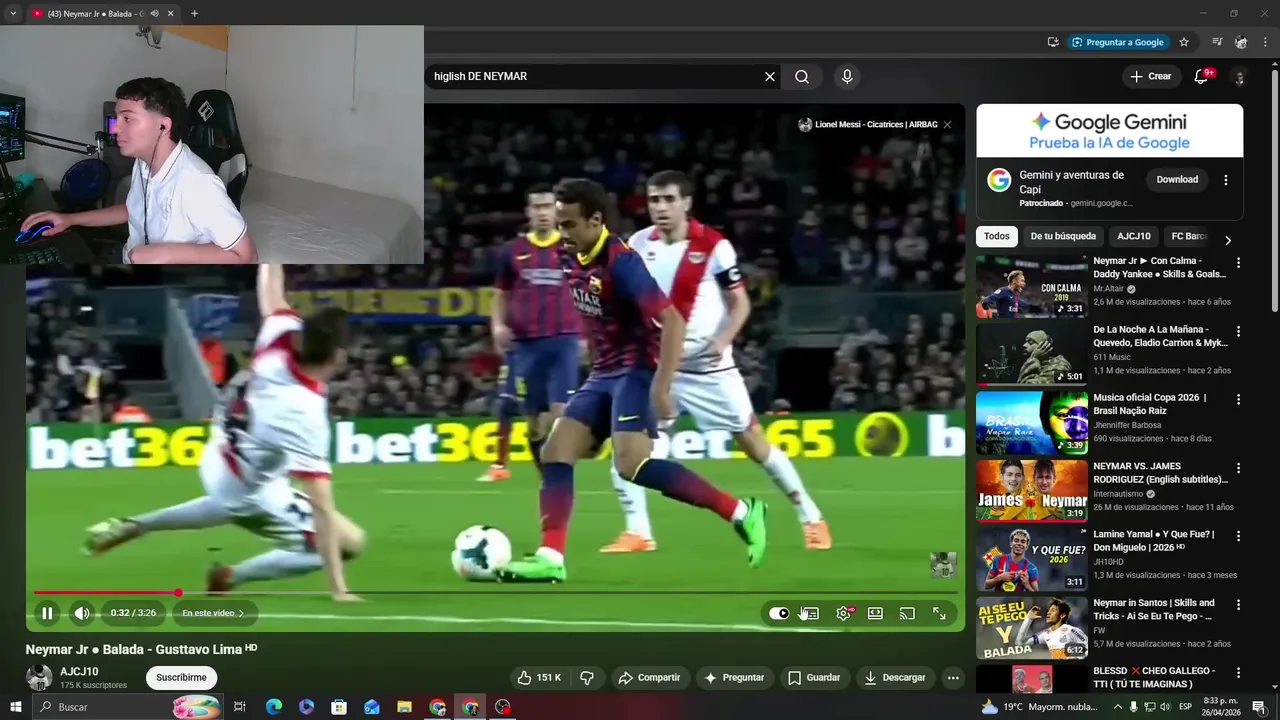Select the 'Todos' filter chip
1280x720 pixels.
pyautogui.click(x=997, y=237)
